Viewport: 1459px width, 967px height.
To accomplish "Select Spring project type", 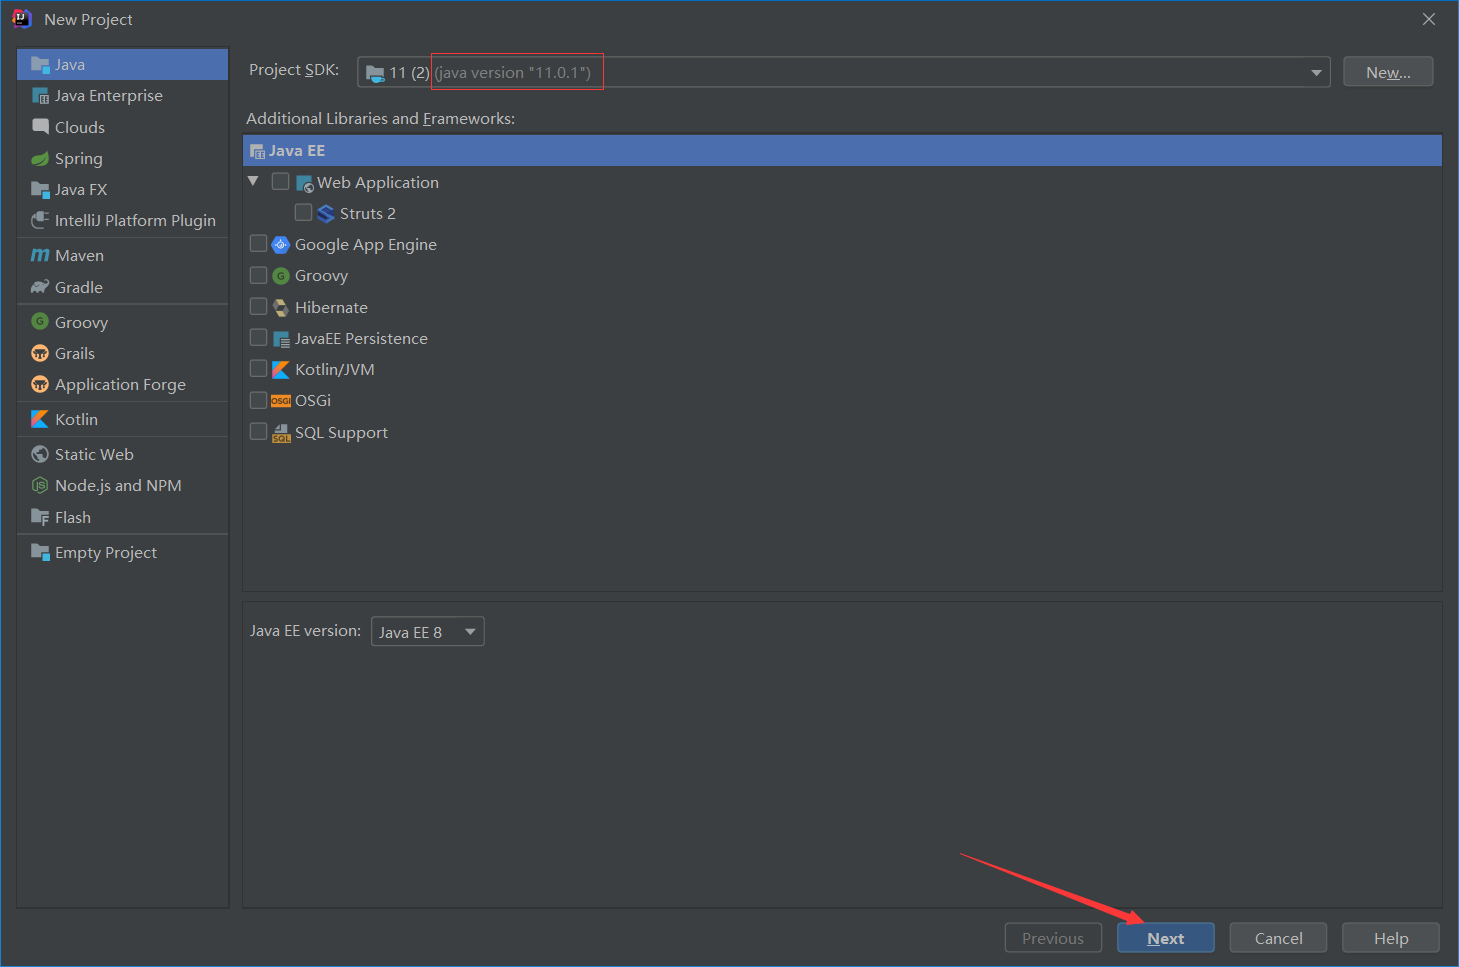I will 122,158.
